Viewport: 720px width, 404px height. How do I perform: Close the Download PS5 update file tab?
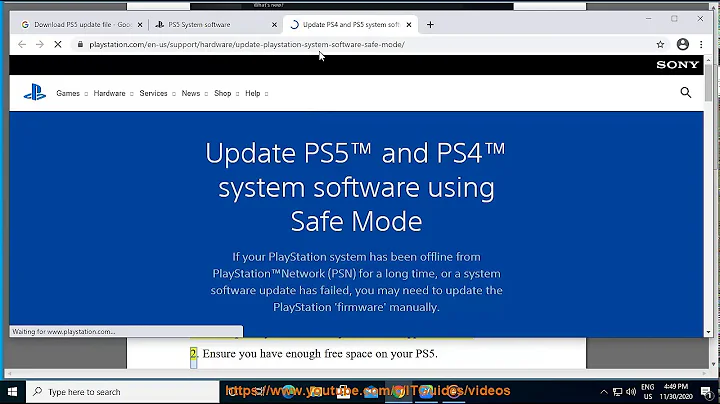(x=140, y=25)
